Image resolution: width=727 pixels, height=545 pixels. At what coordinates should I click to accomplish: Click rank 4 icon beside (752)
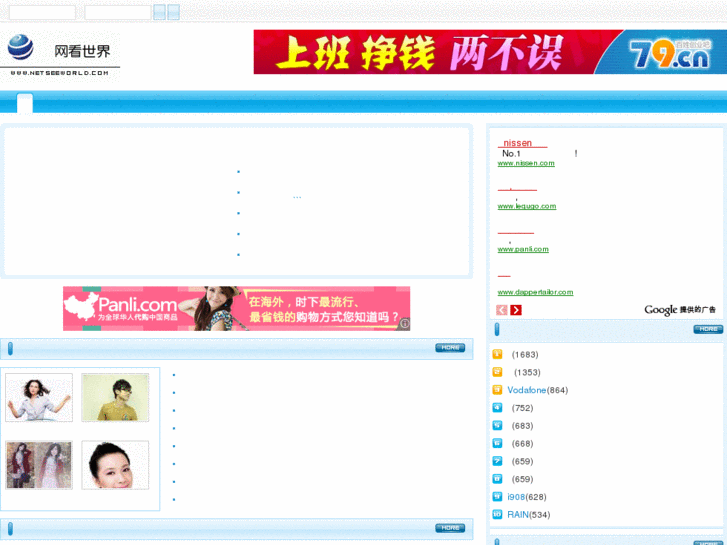[497, 408]
